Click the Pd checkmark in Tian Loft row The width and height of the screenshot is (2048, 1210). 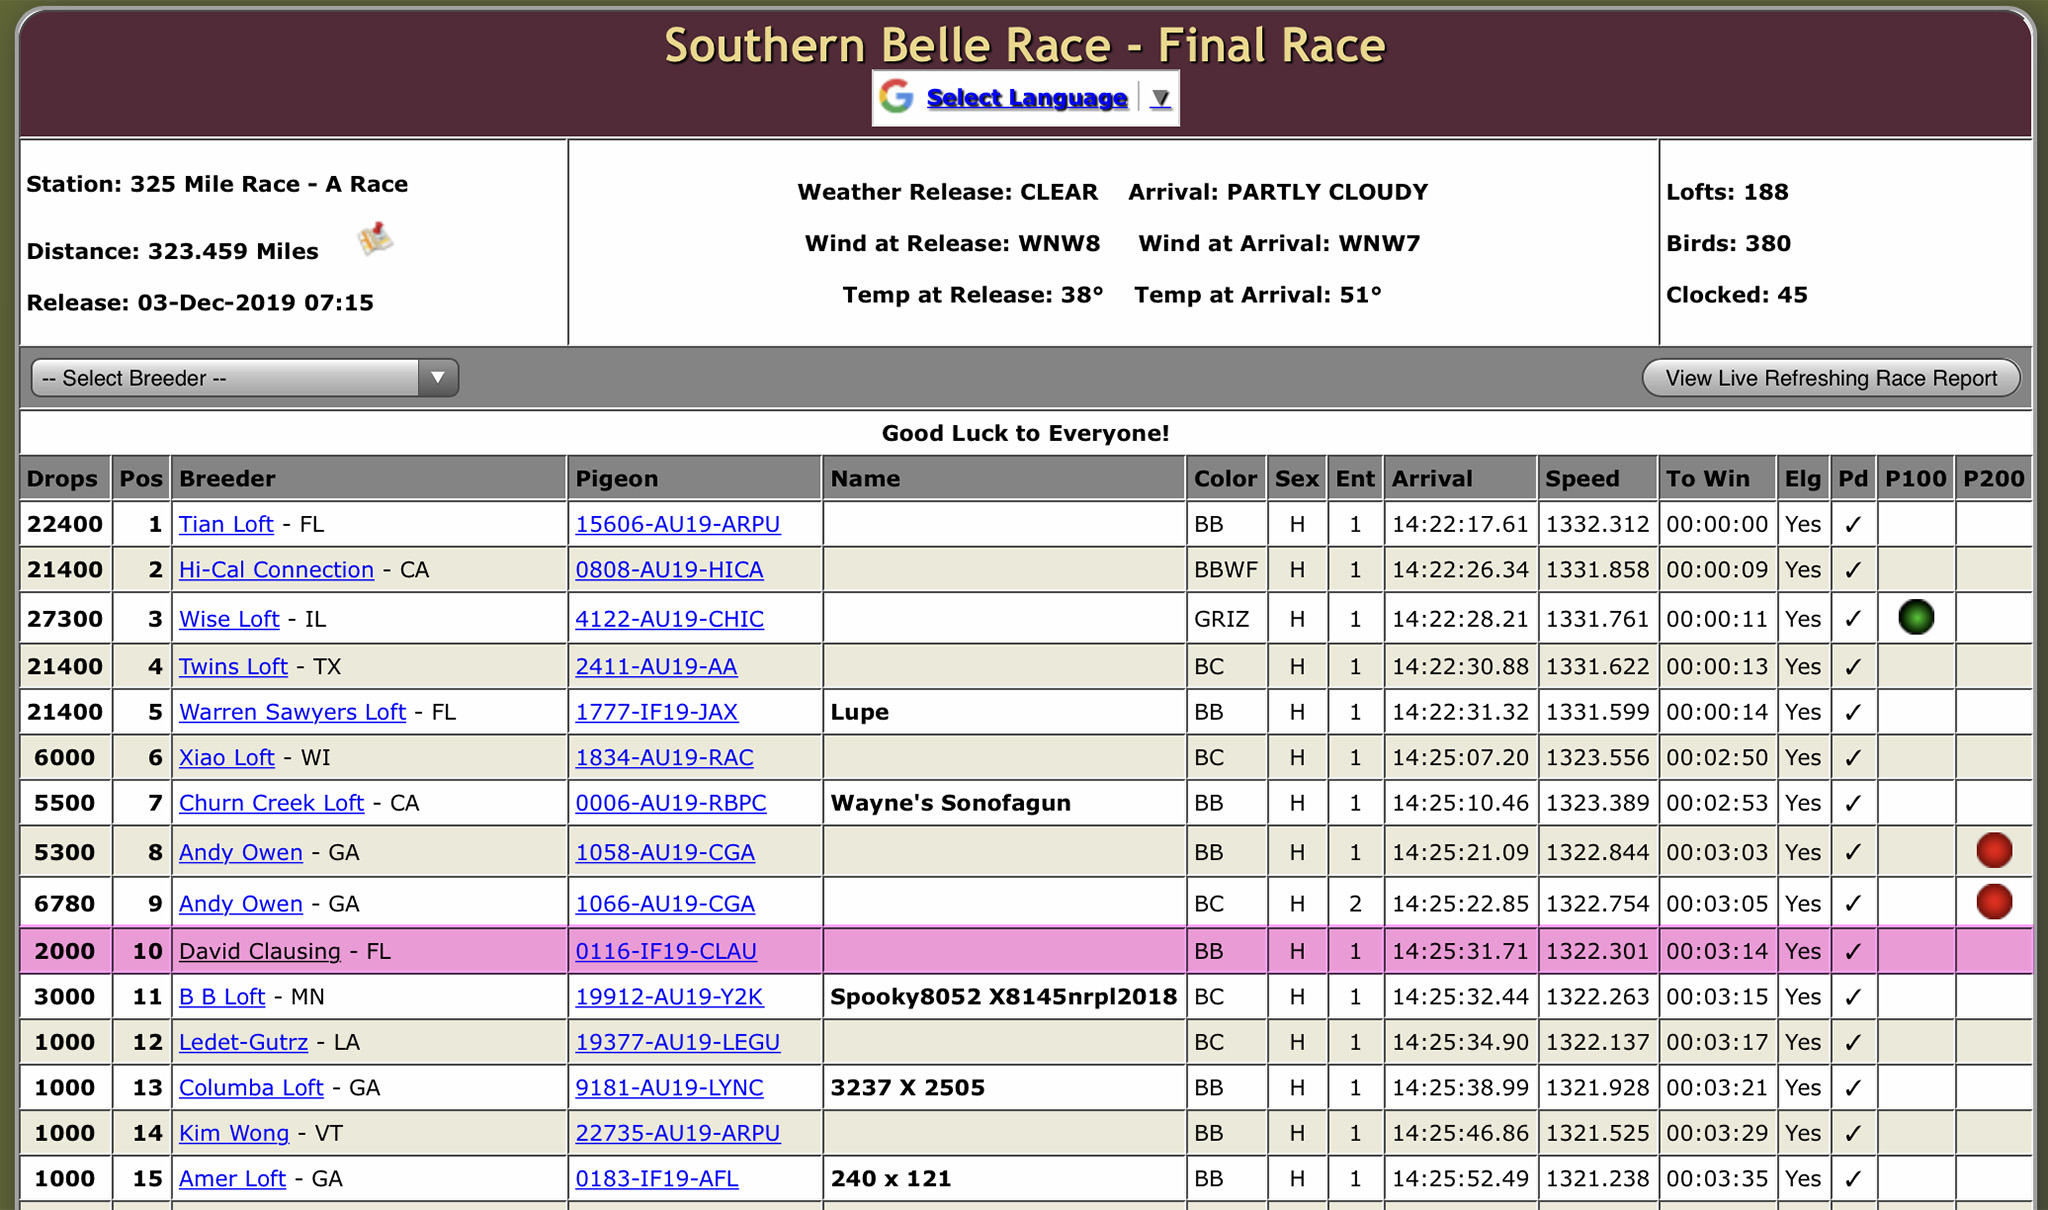pyautogui.click(x=1853, y=525)
